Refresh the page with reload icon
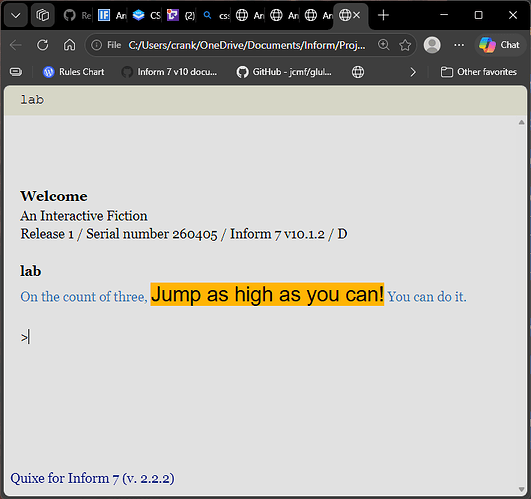Screen dimensions: 531x499 [x=43, y=45]
